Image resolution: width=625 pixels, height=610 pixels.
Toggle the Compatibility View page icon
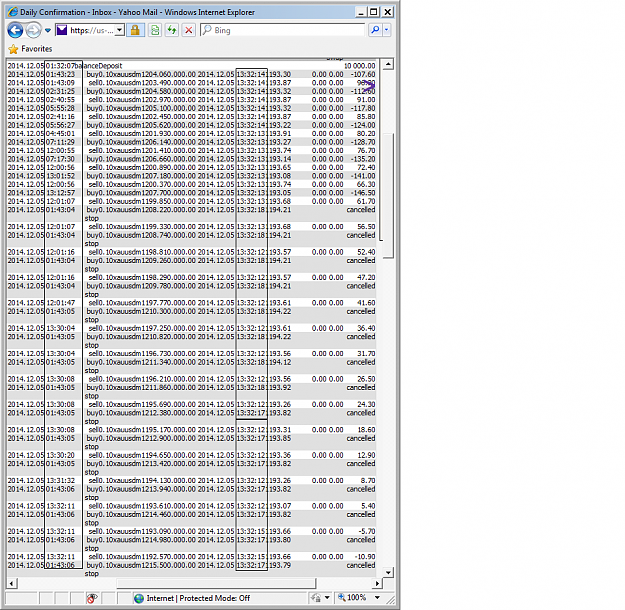pos(155,30)
